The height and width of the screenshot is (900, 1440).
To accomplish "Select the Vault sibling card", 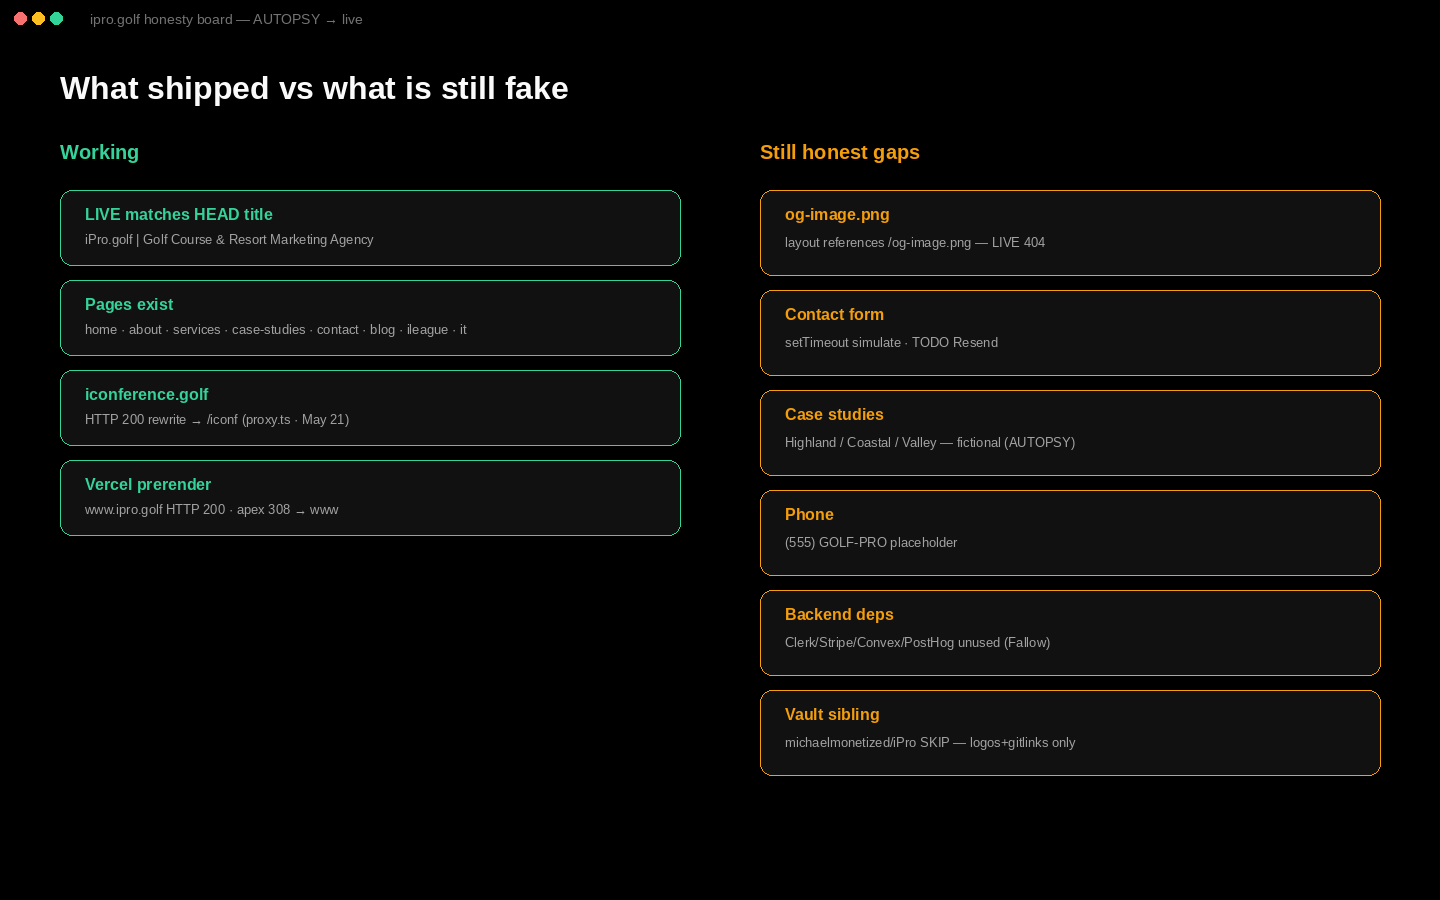I will 1070,733.
